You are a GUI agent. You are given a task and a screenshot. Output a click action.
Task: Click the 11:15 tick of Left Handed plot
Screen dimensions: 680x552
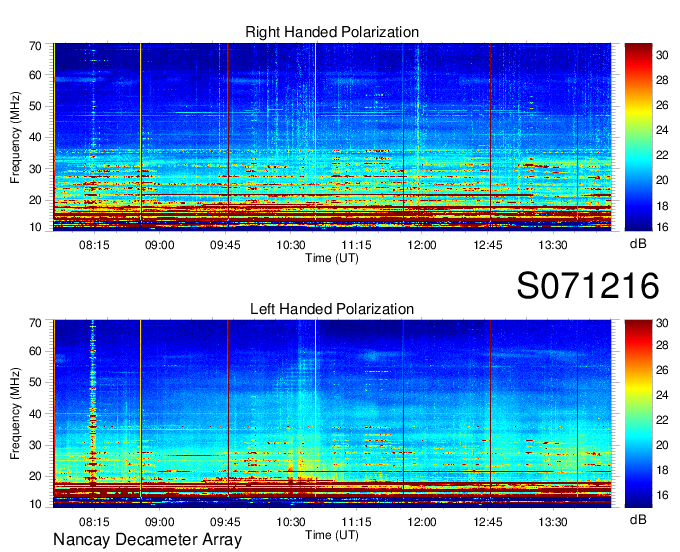tap(356, 522)
